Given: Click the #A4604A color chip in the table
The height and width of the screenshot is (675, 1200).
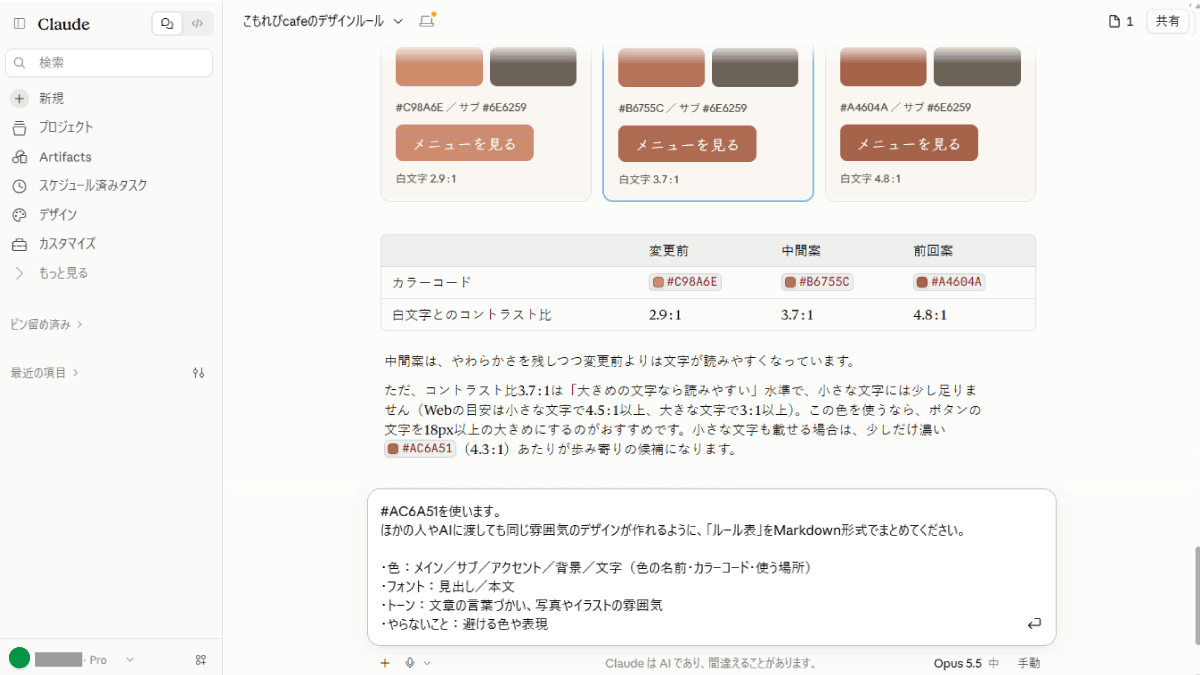Looking at the screenshot, I should pos(949,282).
